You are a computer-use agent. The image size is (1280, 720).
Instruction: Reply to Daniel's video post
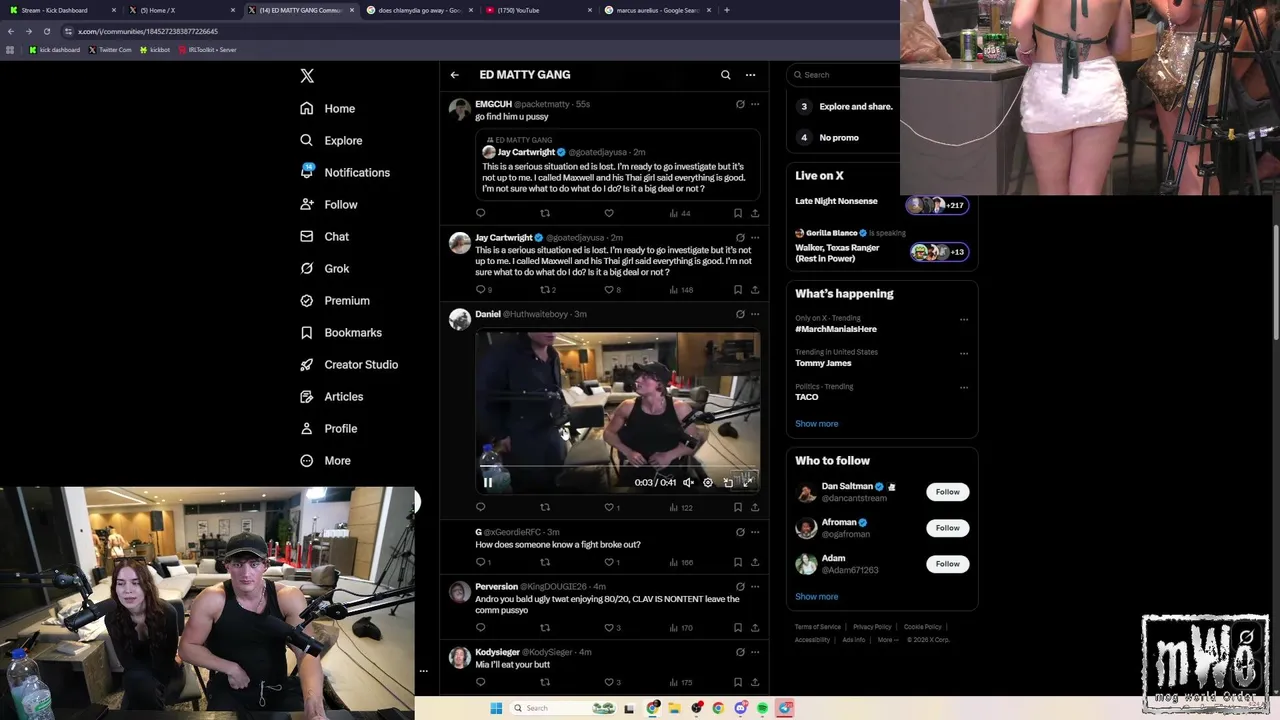tap(480, 507)
